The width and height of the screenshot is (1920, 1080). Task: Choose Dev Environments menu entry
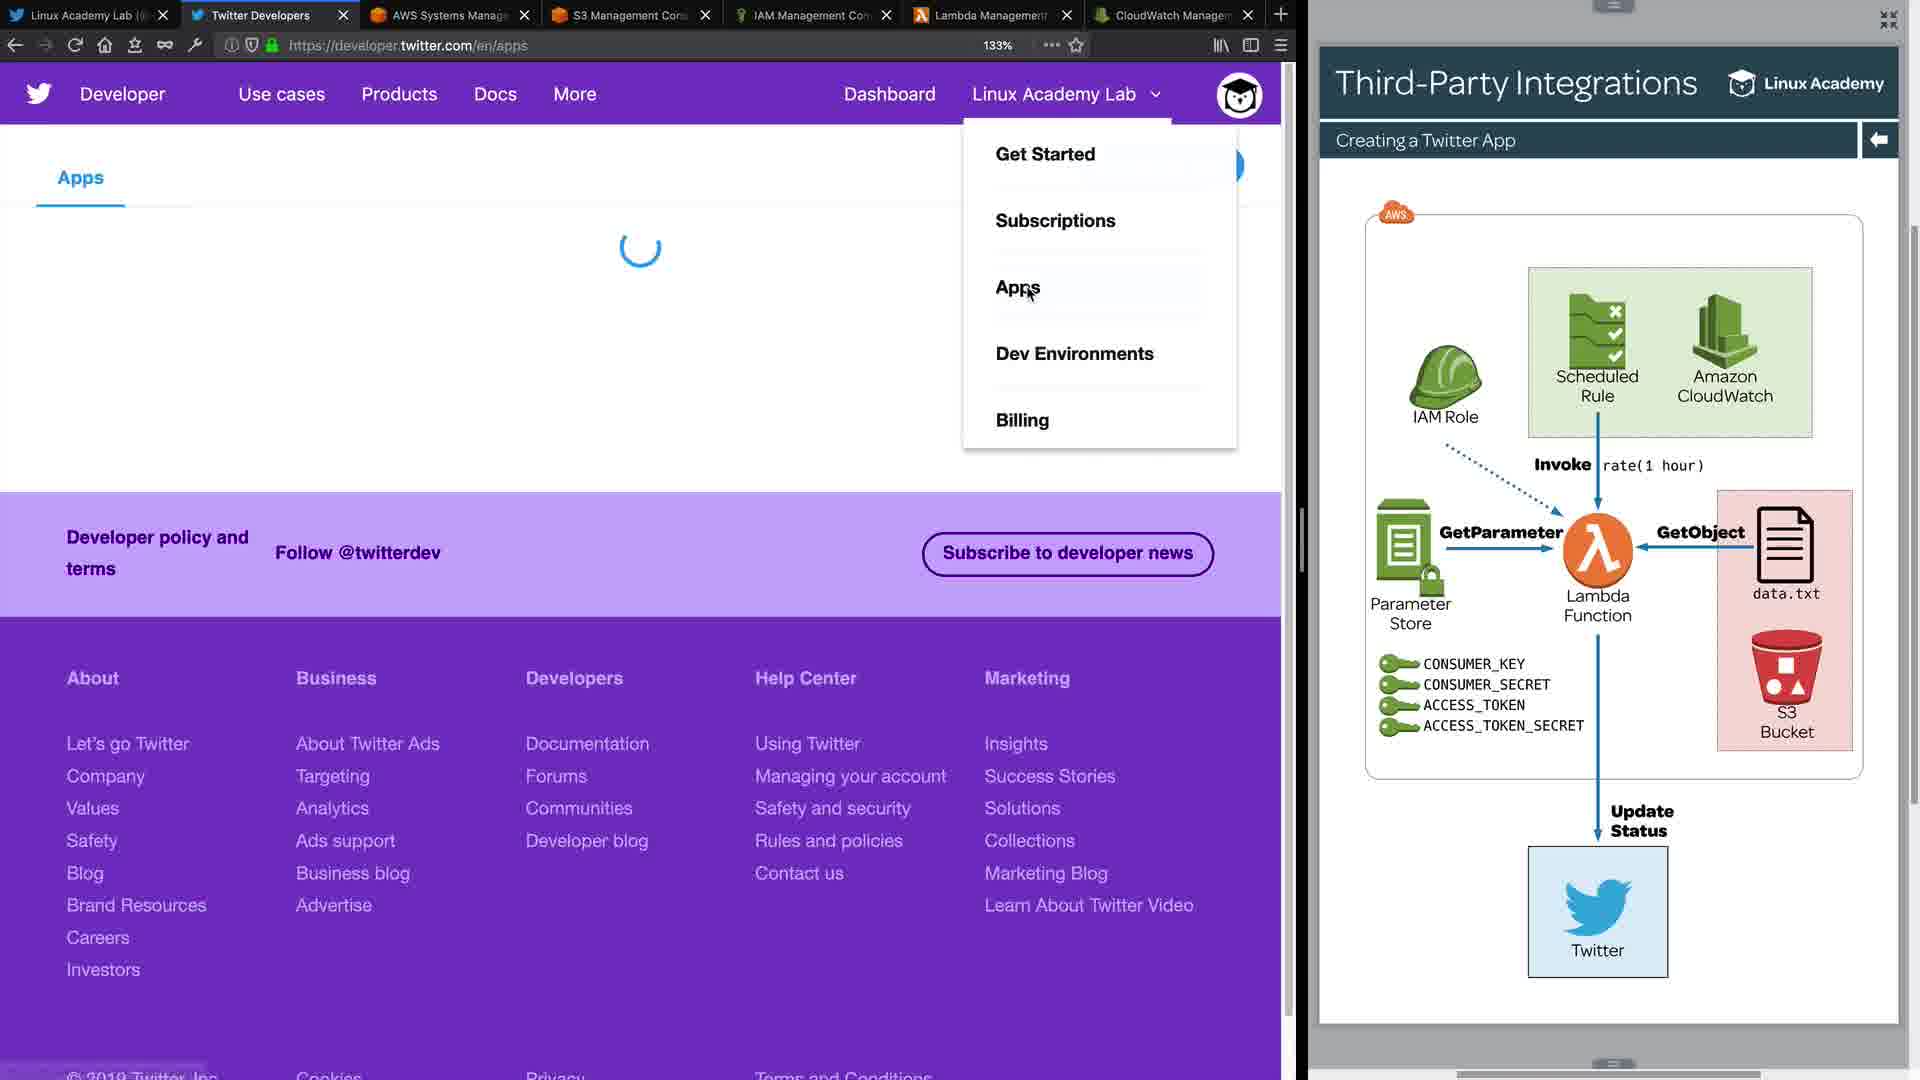[x=1074, y=354]
